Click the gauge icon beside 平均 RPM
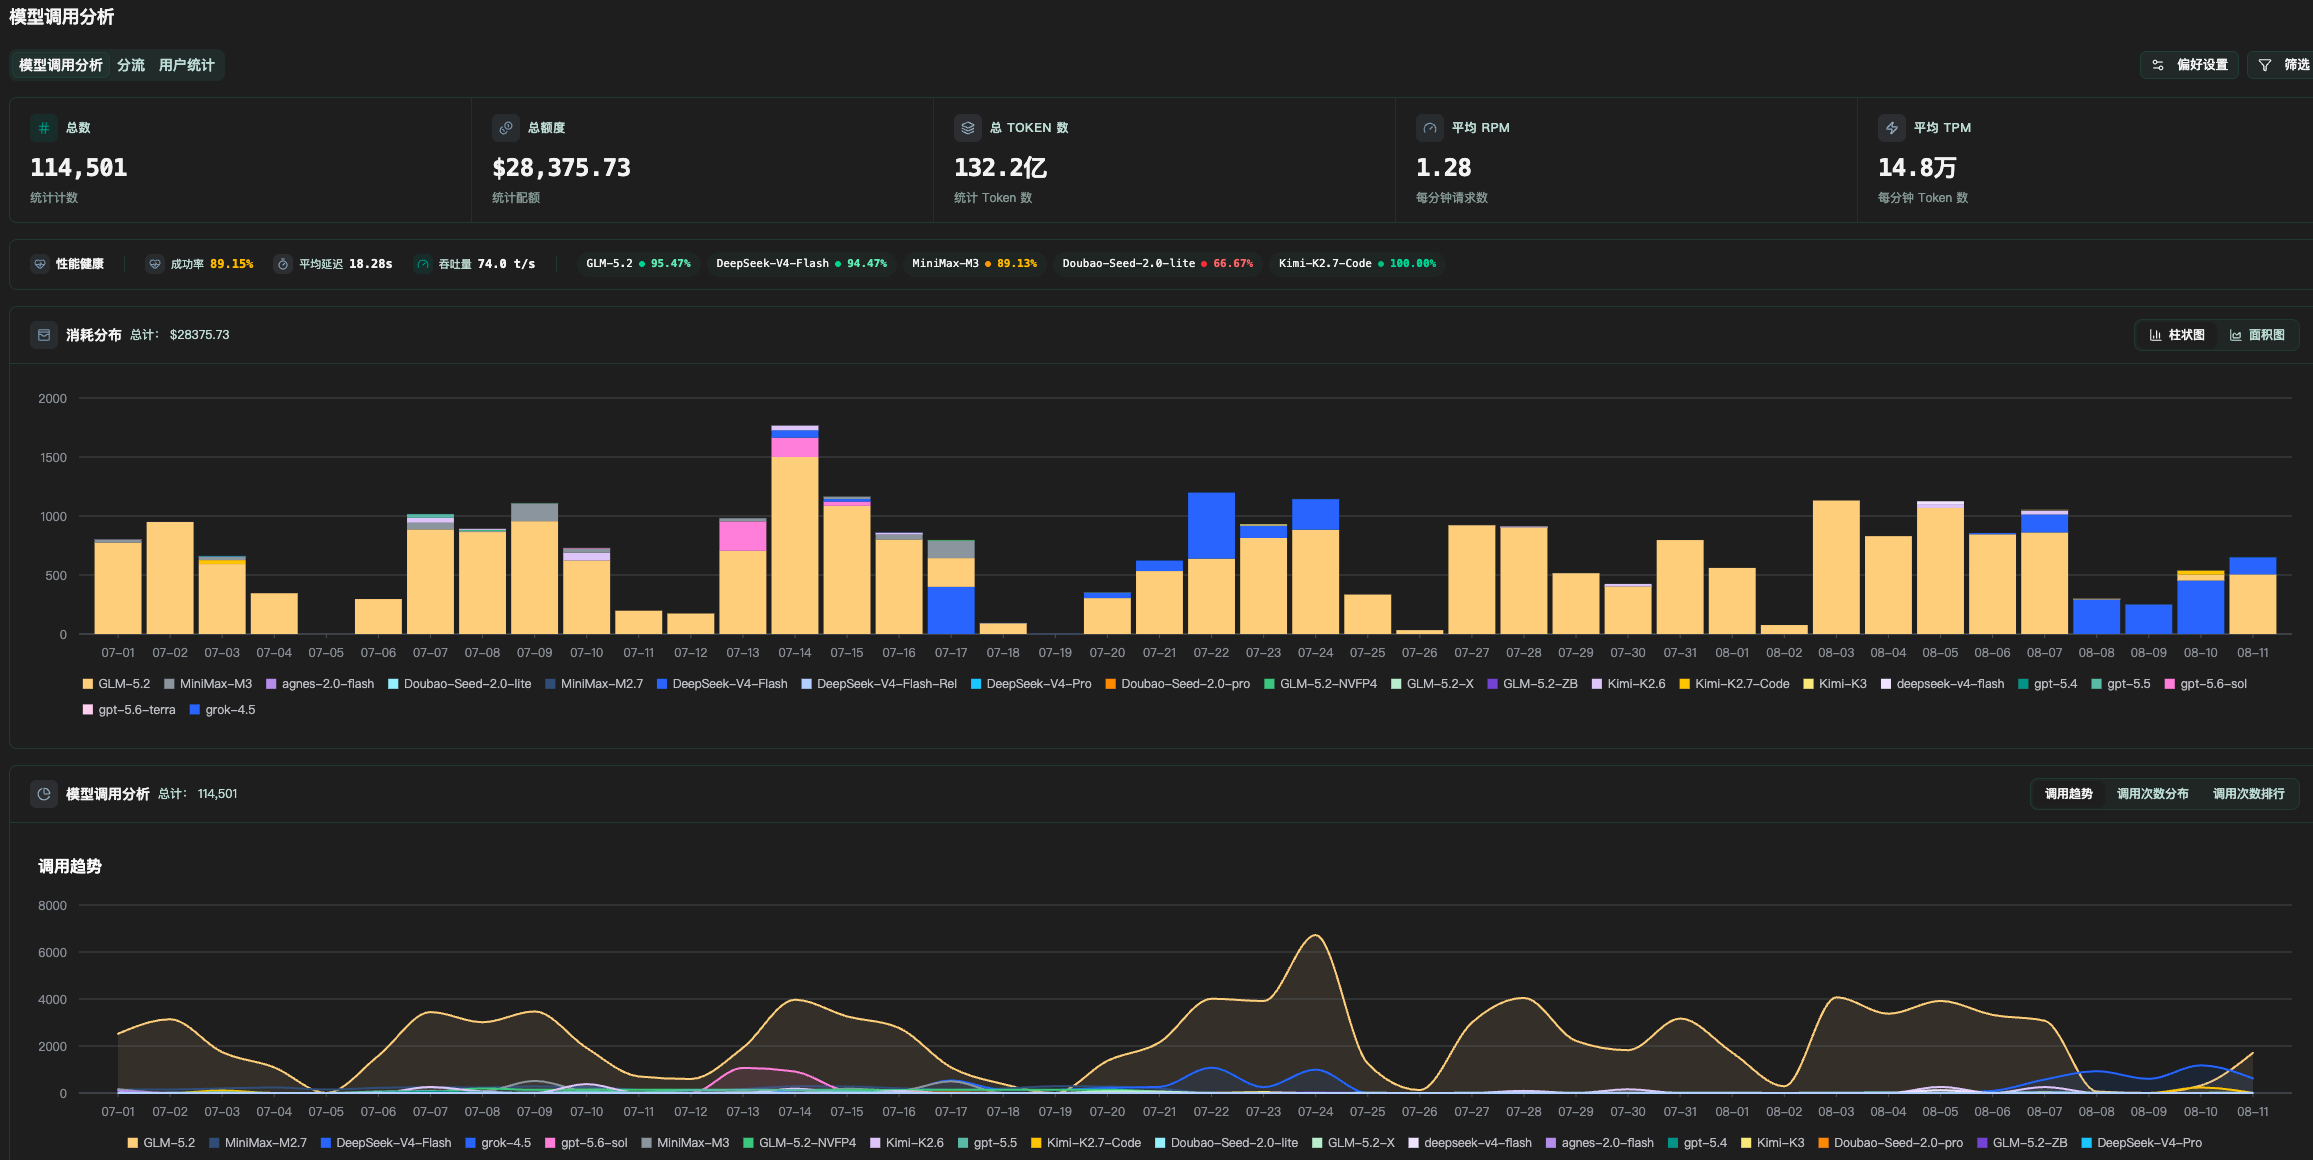 click(x=1430, y=128)
